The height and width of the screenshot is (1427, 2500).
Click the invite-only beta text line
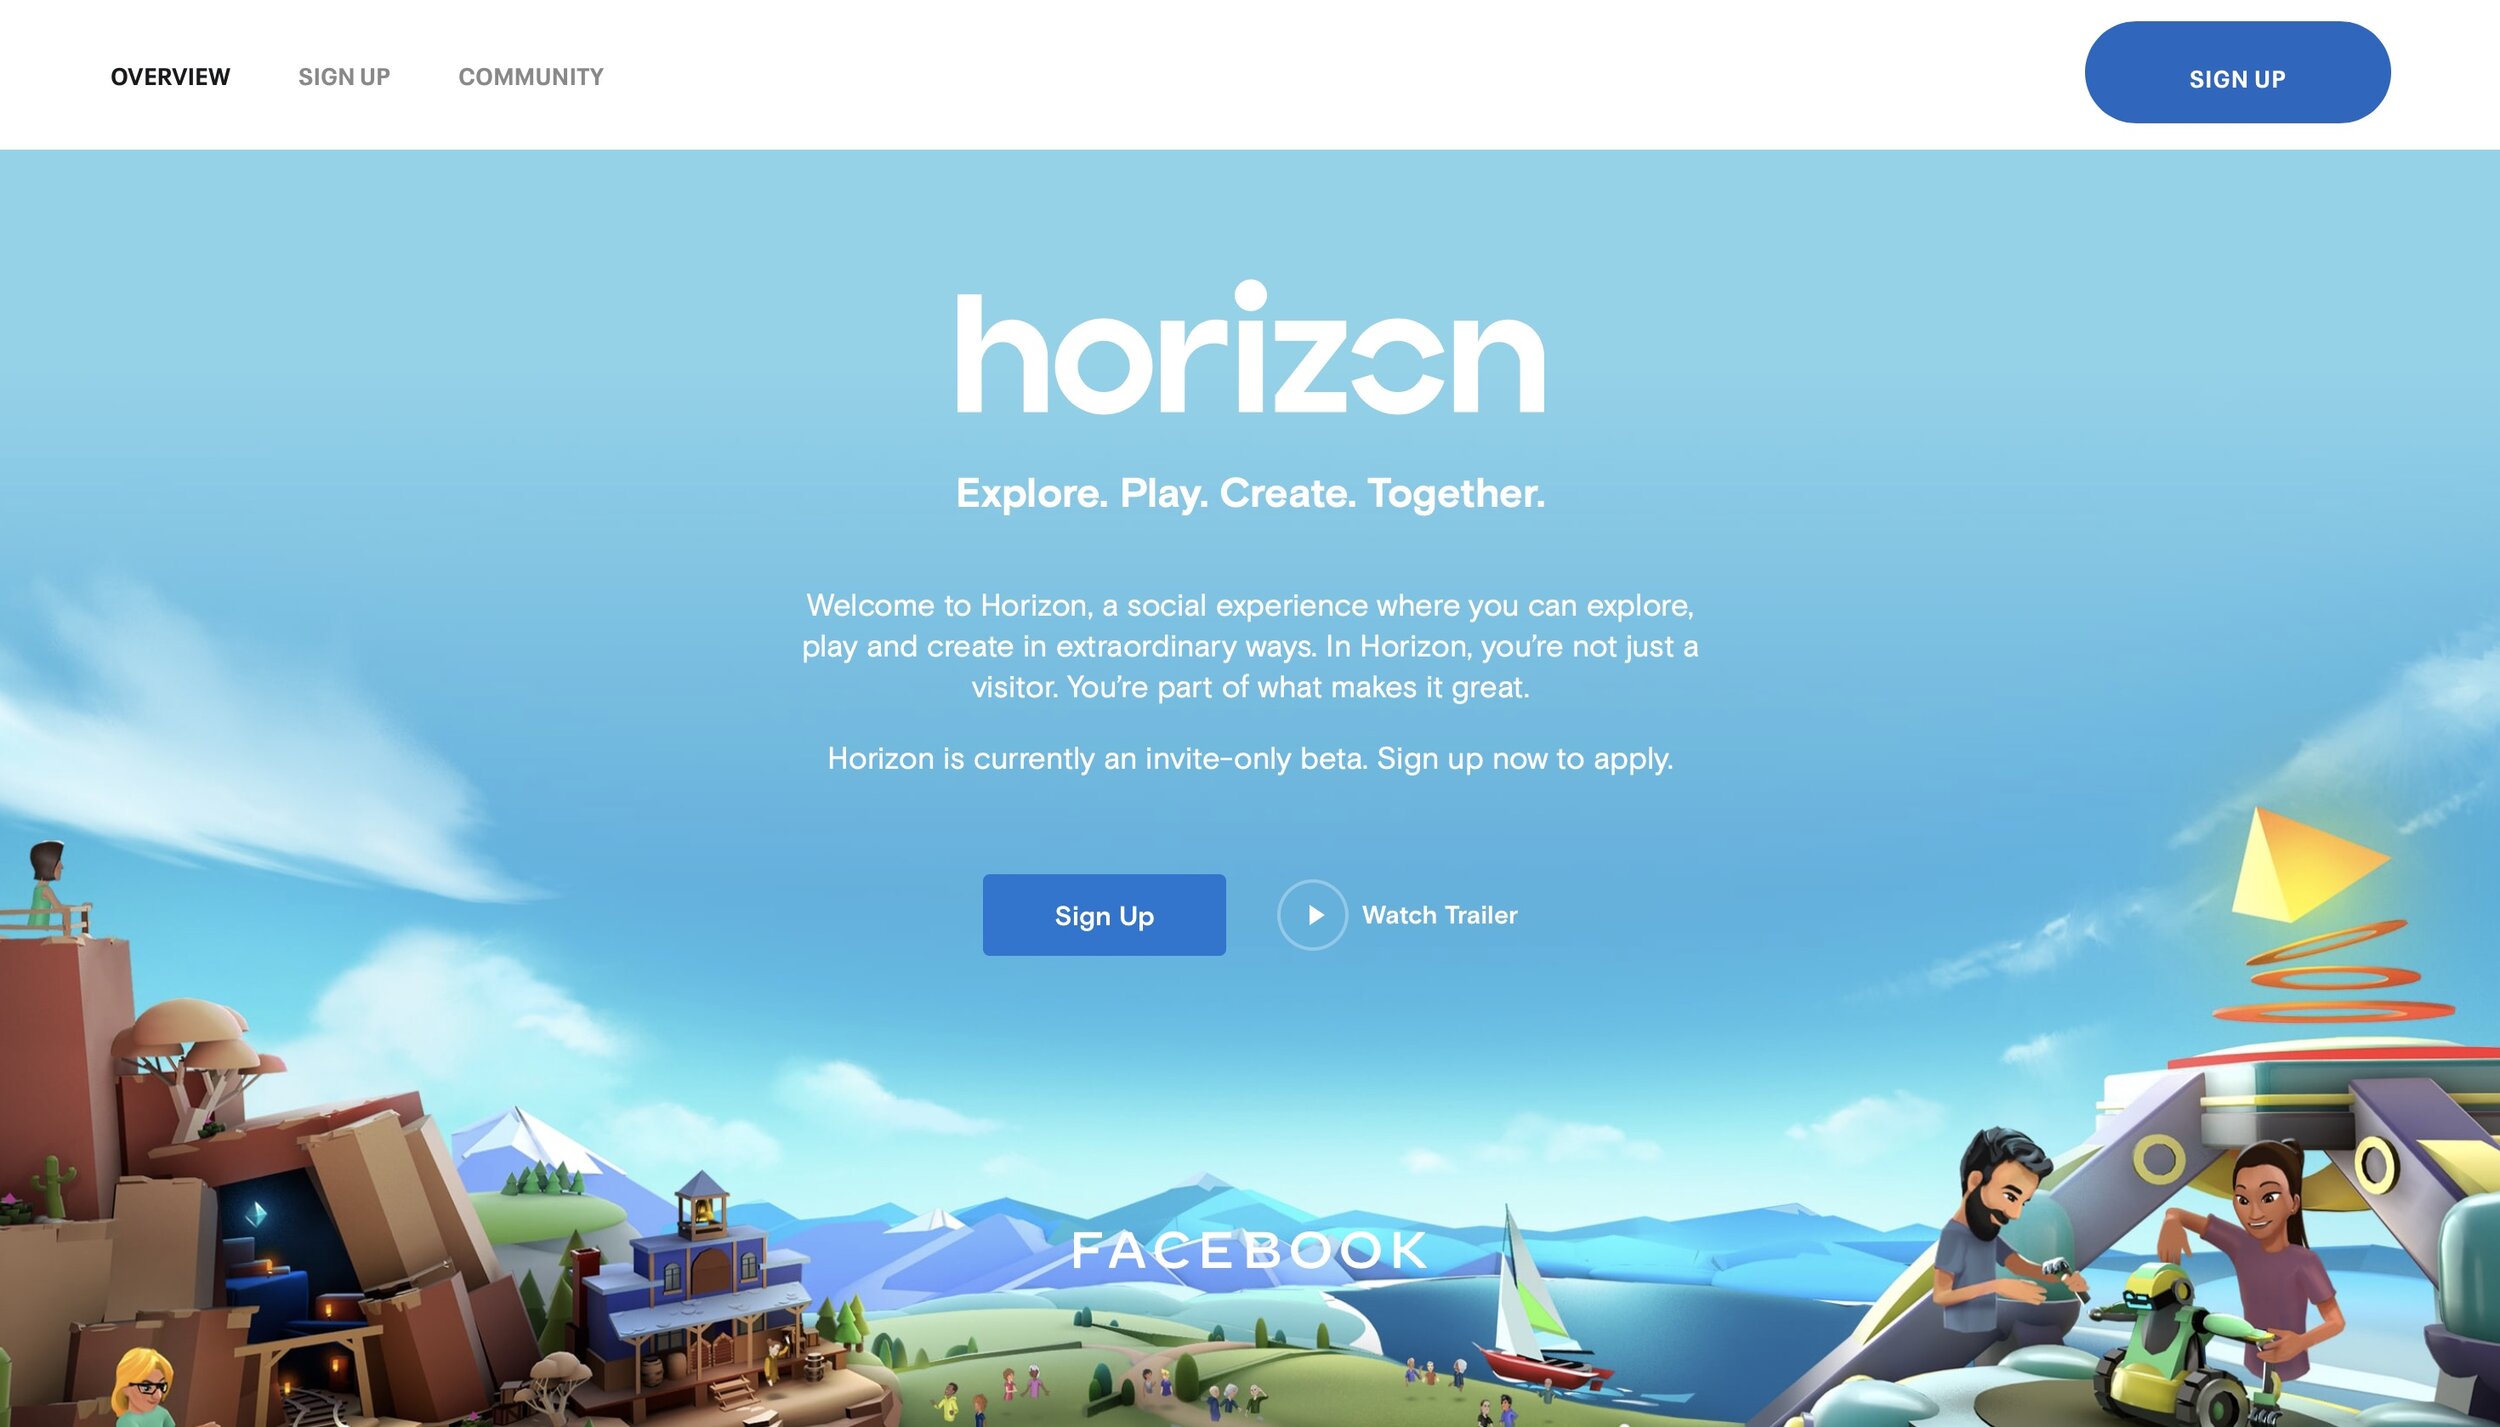(x=1250, y=759)
